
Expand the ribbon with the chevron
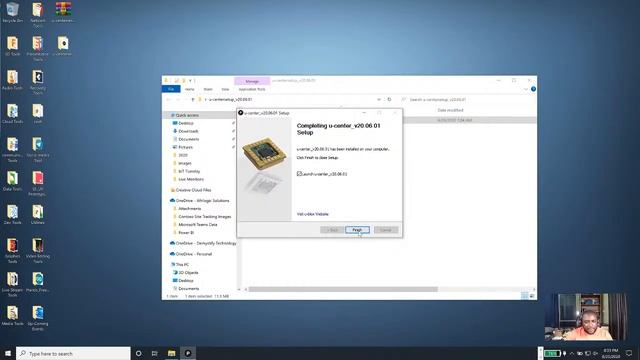click(526, 89)
